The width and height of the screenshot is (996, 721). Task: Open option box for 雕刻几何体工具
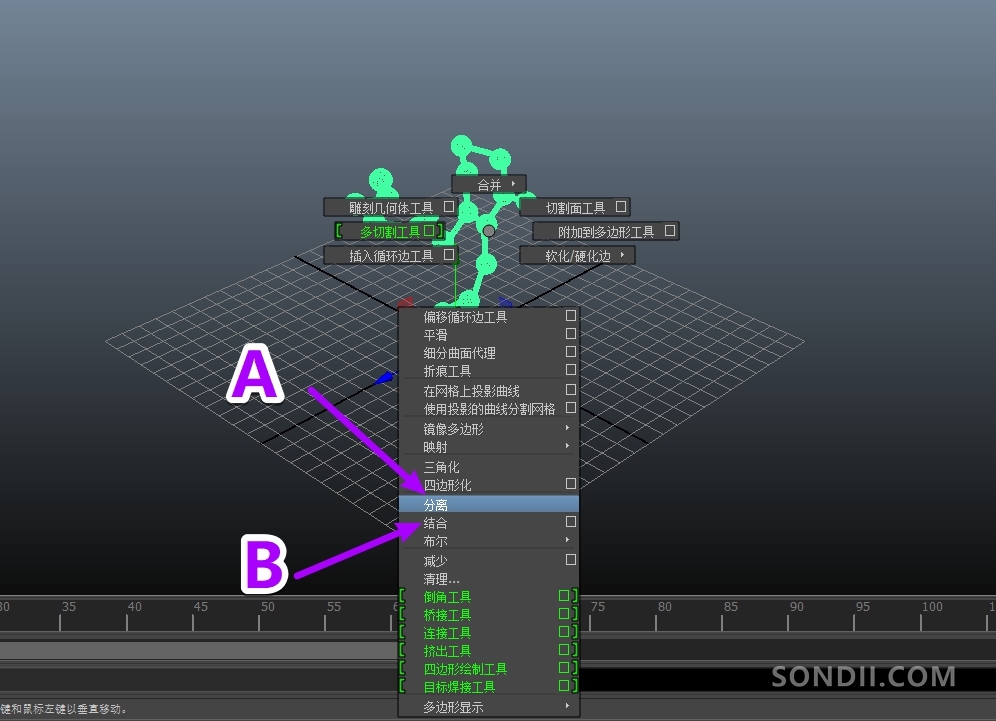pyautogui.click(x=449, y=207)
